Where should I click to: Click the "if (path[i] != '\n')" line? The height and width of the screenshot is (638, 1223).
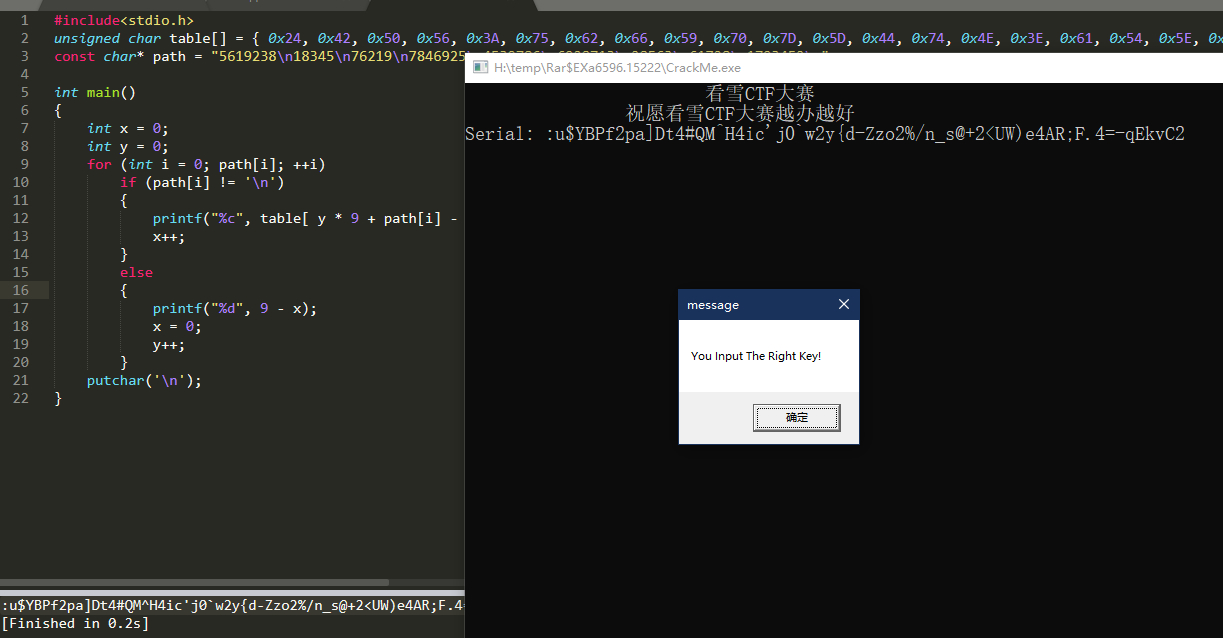click(x=202, y=182)
